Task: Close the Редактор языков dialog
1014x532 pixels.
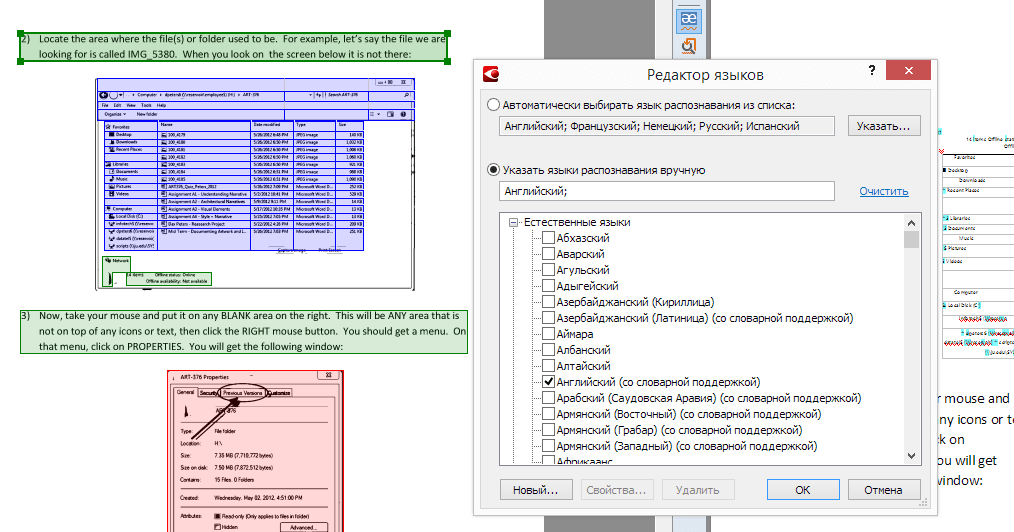Action: coord(908,73)
